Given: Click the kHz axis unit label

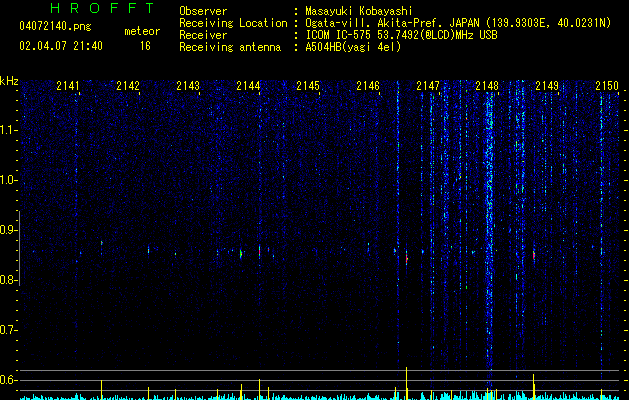Looking at the screenshot, I should click(x=9, y=81).
